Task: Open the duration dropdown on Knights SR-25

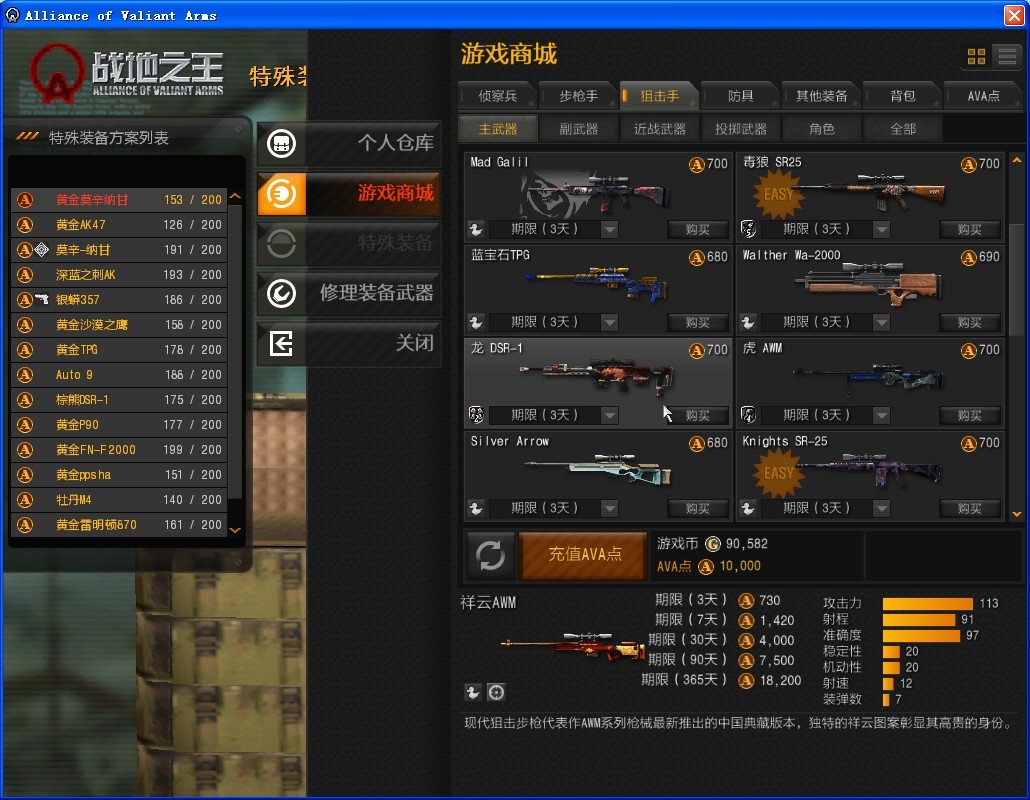Action: tap(882, 508)
